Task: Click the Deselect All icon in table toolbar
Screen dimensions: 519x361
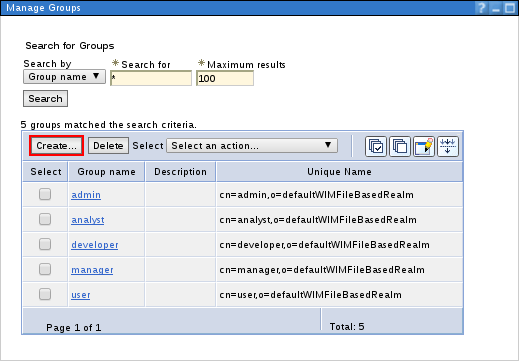Action: (400, 146)
